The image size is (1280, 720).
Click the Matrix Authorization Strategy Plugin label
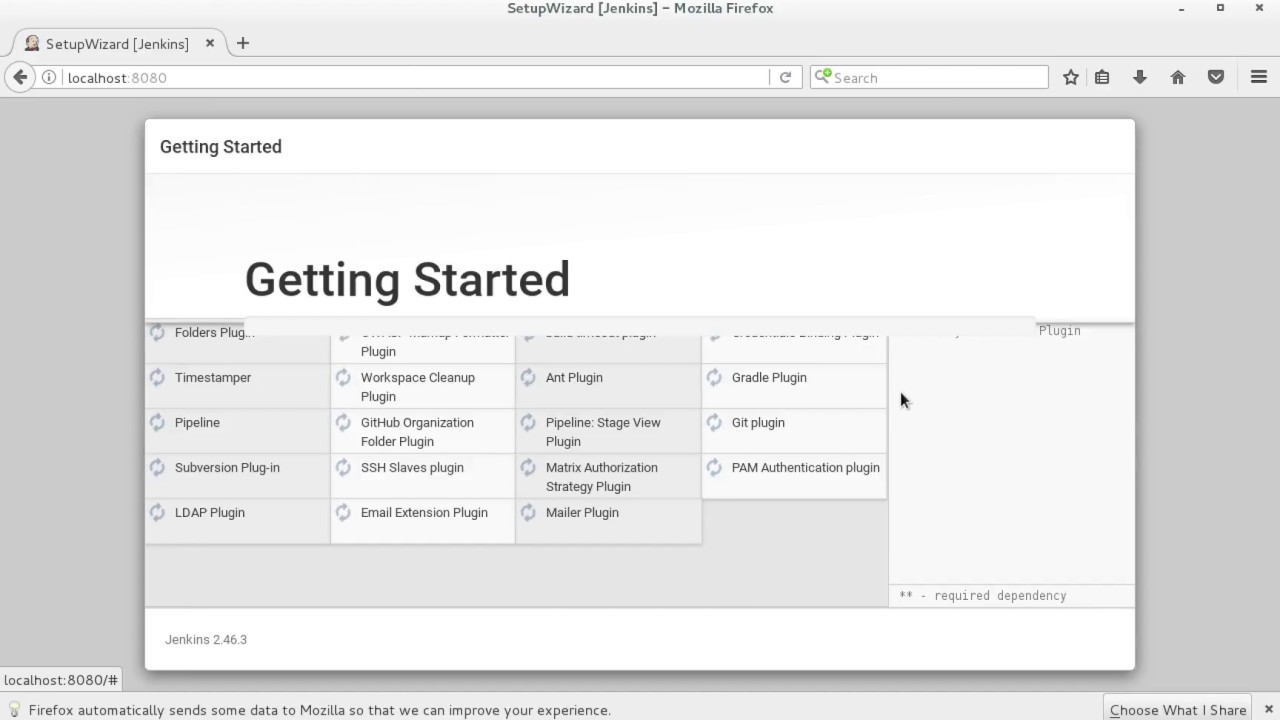tap(602, 477)
